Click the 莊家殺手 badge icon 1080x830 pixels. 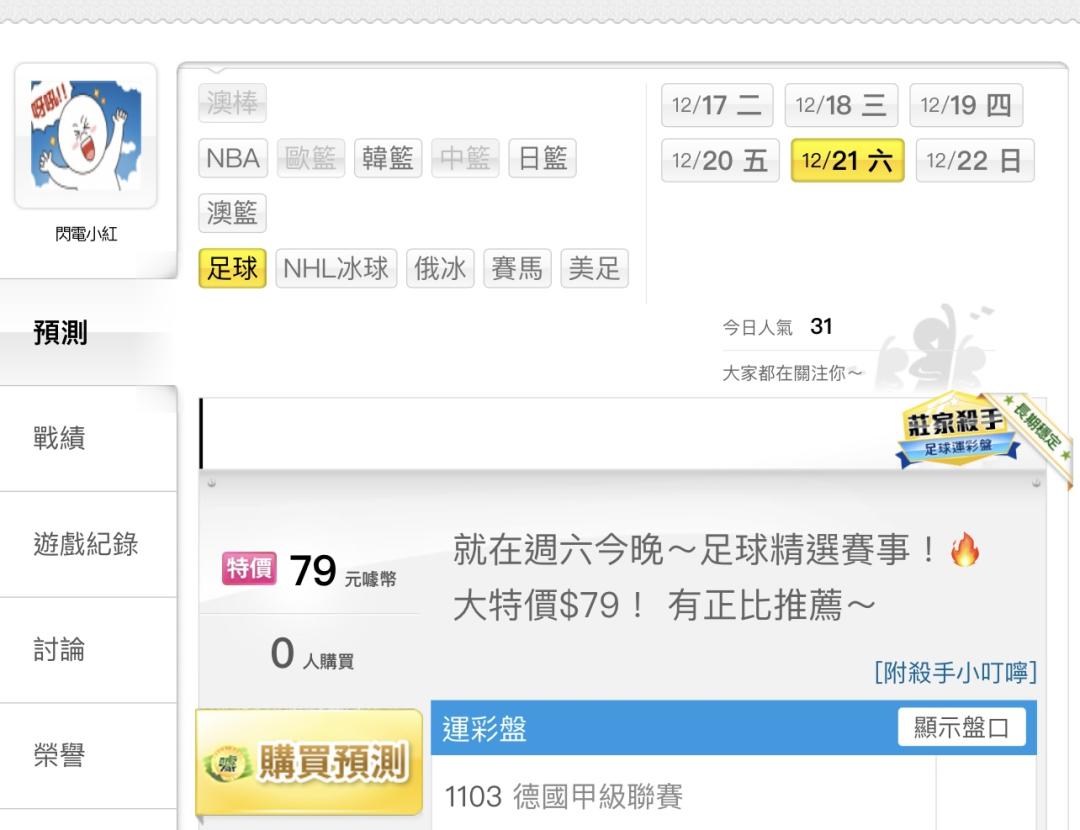click(x=957, y=431)
